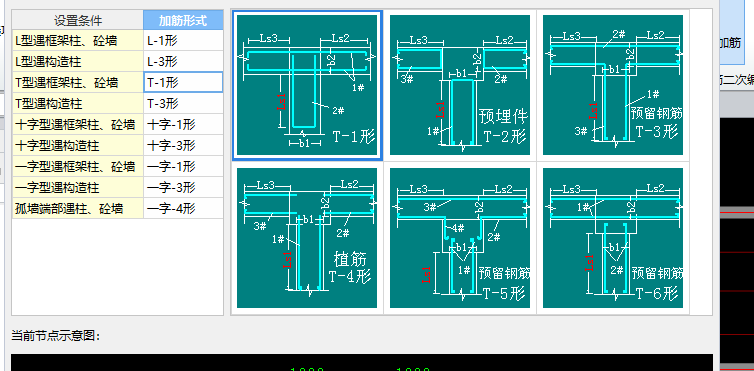Screen dimensions: 754x371
Task: Open the L-3形 cell for L型遇构造柱
Action: [x=183, y=62]
